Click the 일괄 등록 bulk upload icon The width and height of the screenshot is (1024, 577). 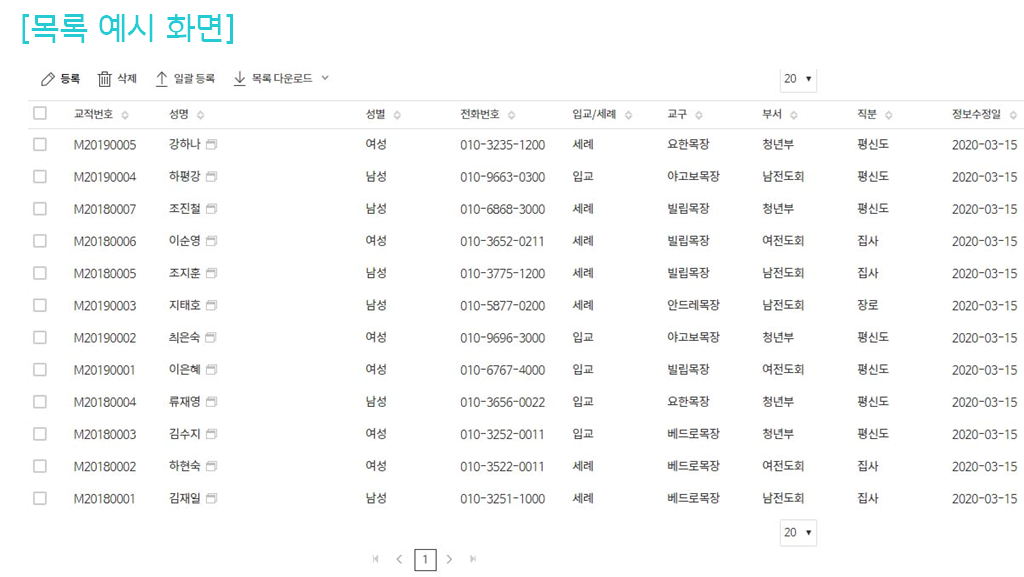click(x=161, y=79)
